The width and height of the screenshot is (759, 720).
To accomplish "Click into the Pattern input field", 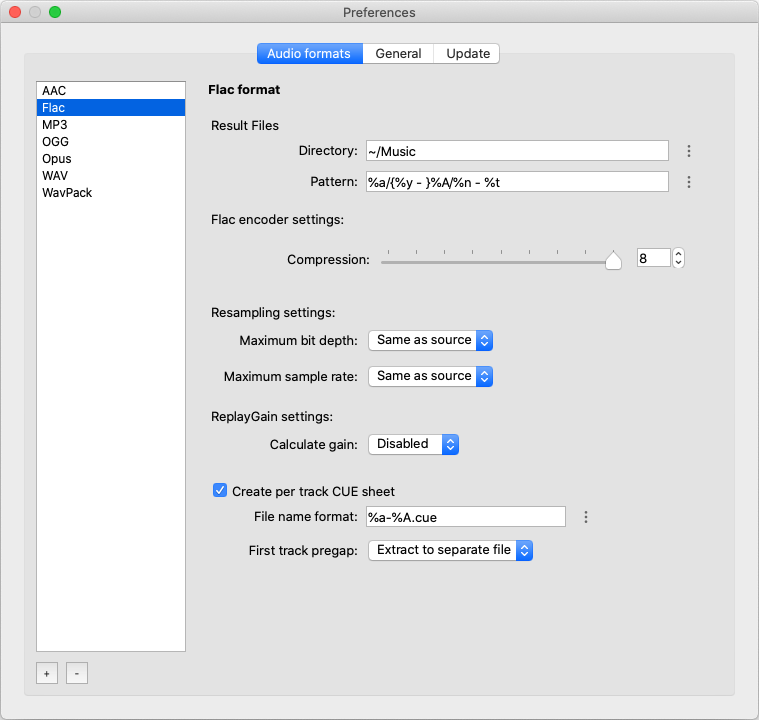I will click(x=516, y=182).
